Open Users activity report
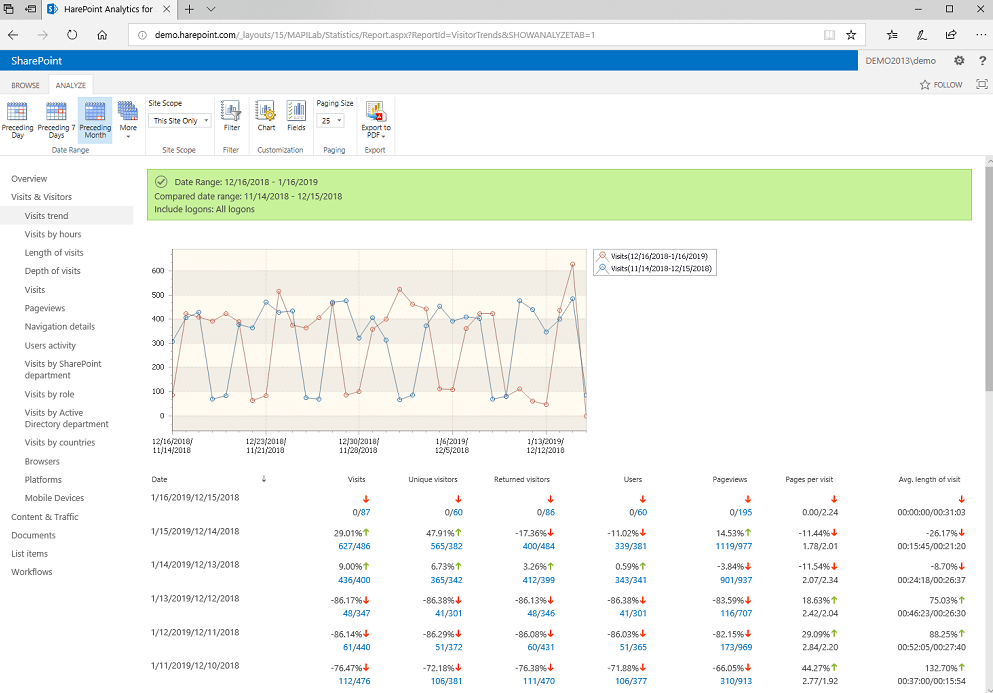This screenshot has height=693, width=993. pyautogui.click(x=50, y=346)
